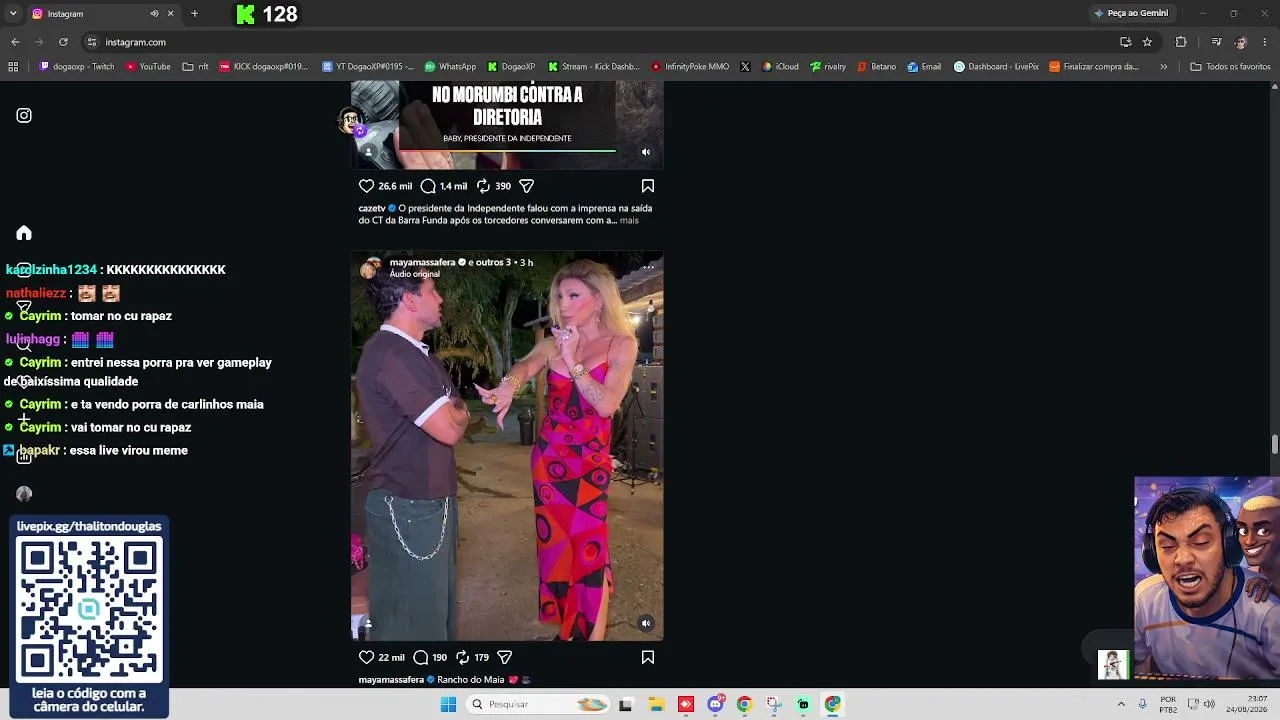
Task: Open the iCloud bookmark
Action: [780, 67]
